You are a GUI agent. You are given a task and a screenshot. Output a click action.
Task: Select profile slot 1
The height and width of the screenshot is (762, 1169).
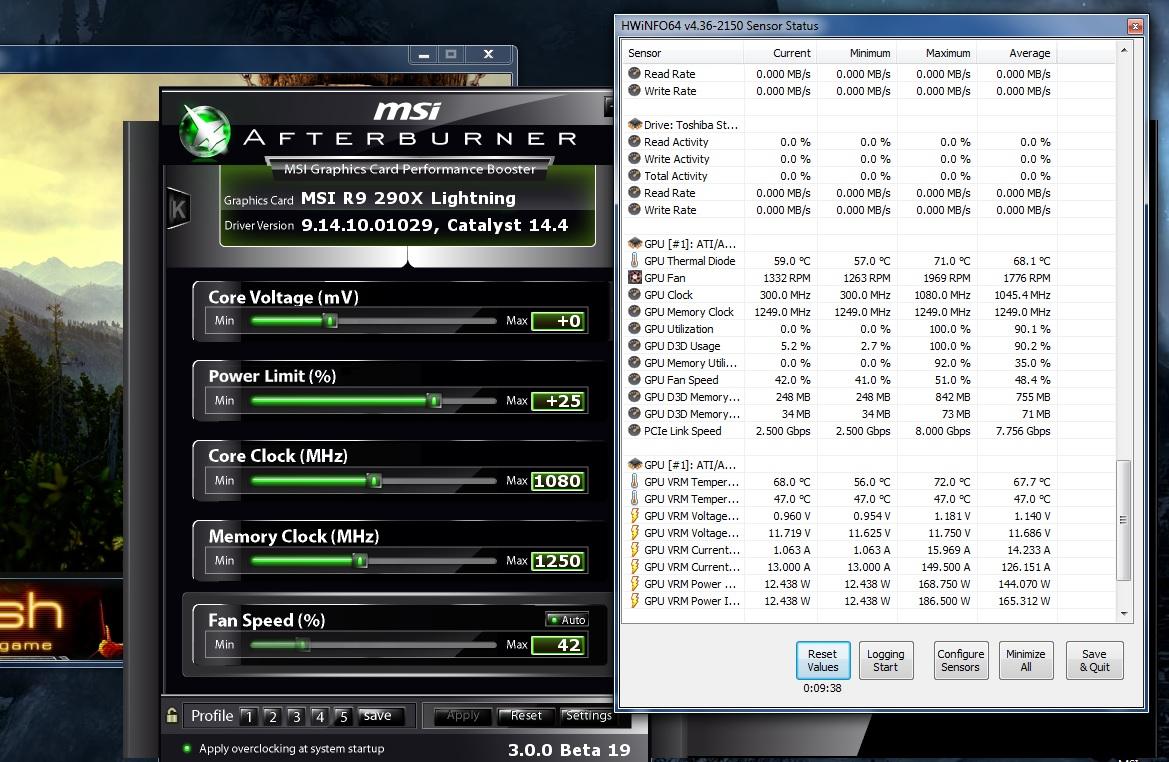pyautogui.click(x=248, y=717)
